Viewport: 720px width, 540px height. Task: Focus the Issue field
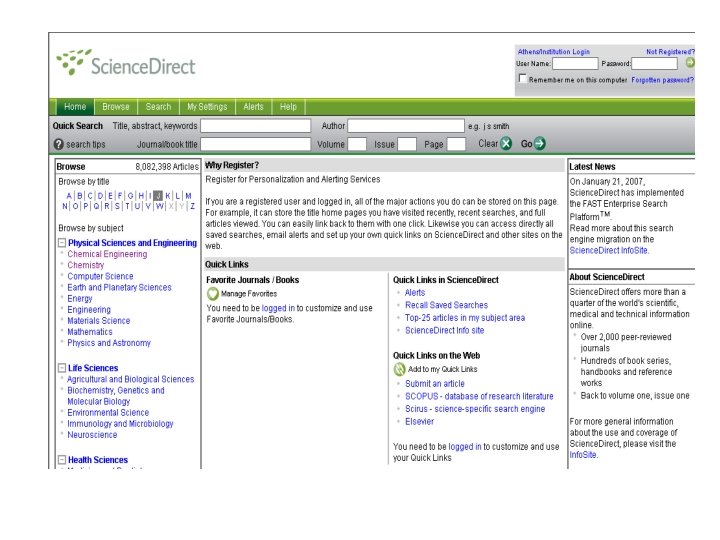tap(407, 144)
